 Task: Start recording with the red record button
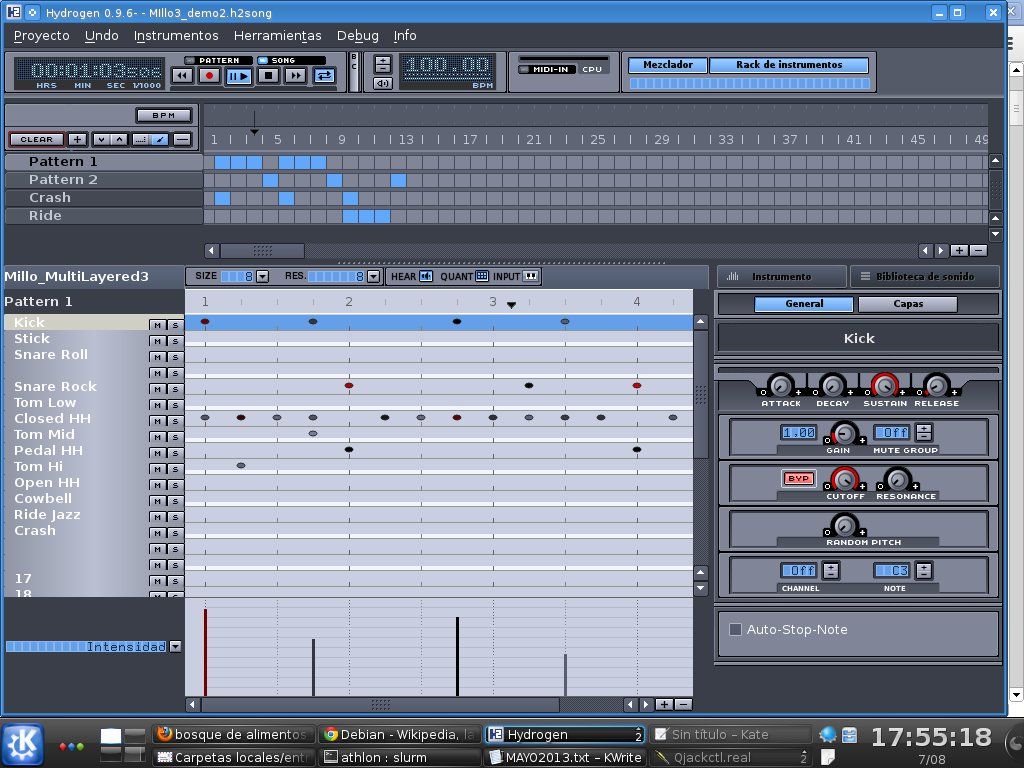(x=209, y=76)
